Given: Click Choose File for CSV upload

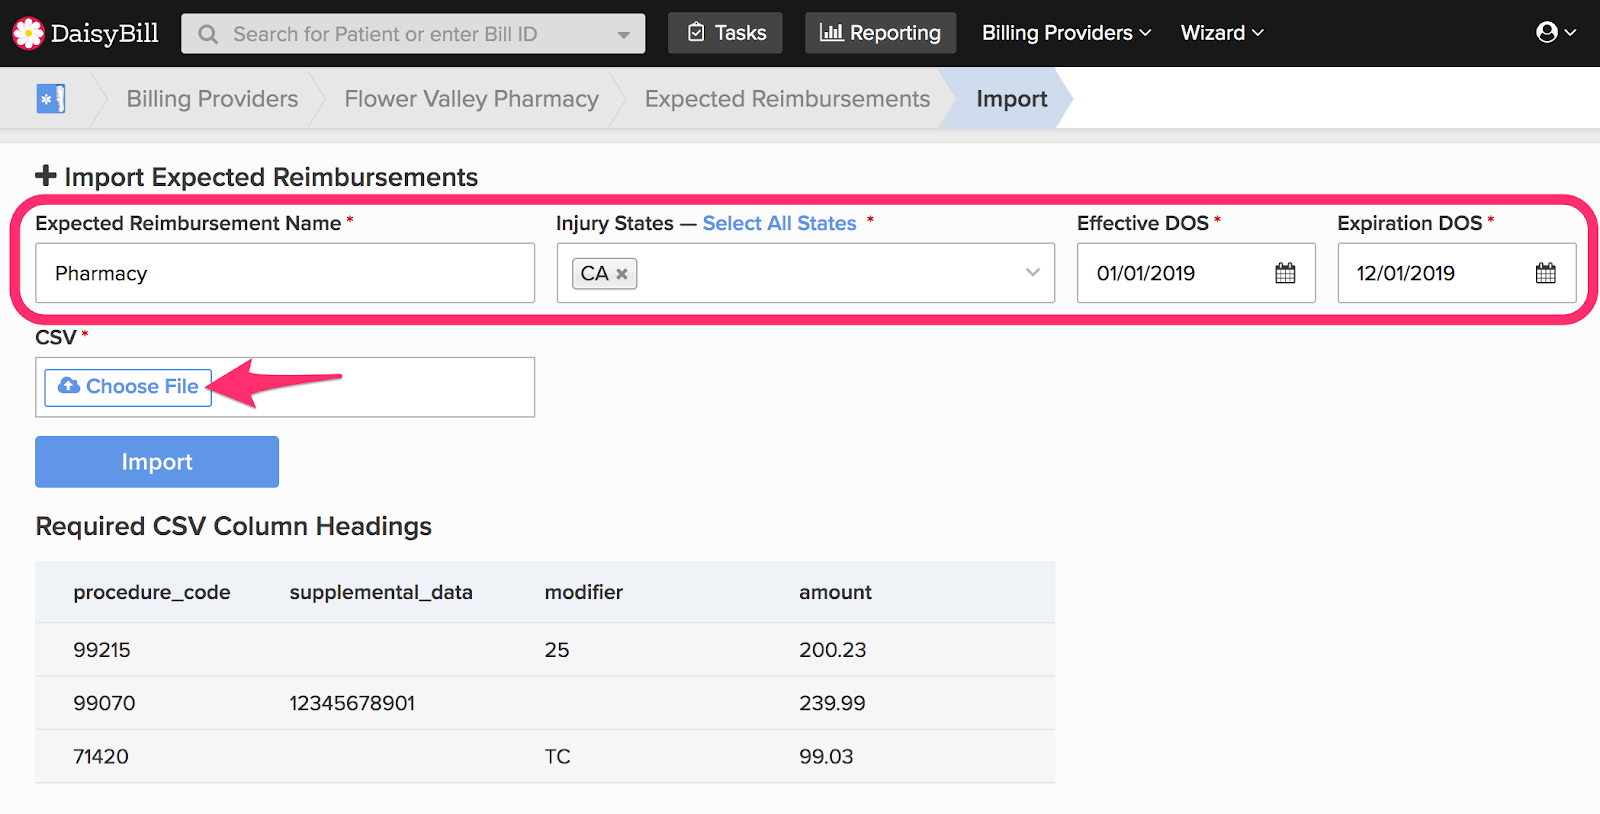Looking at the screenshot, I should click(128, 387).
